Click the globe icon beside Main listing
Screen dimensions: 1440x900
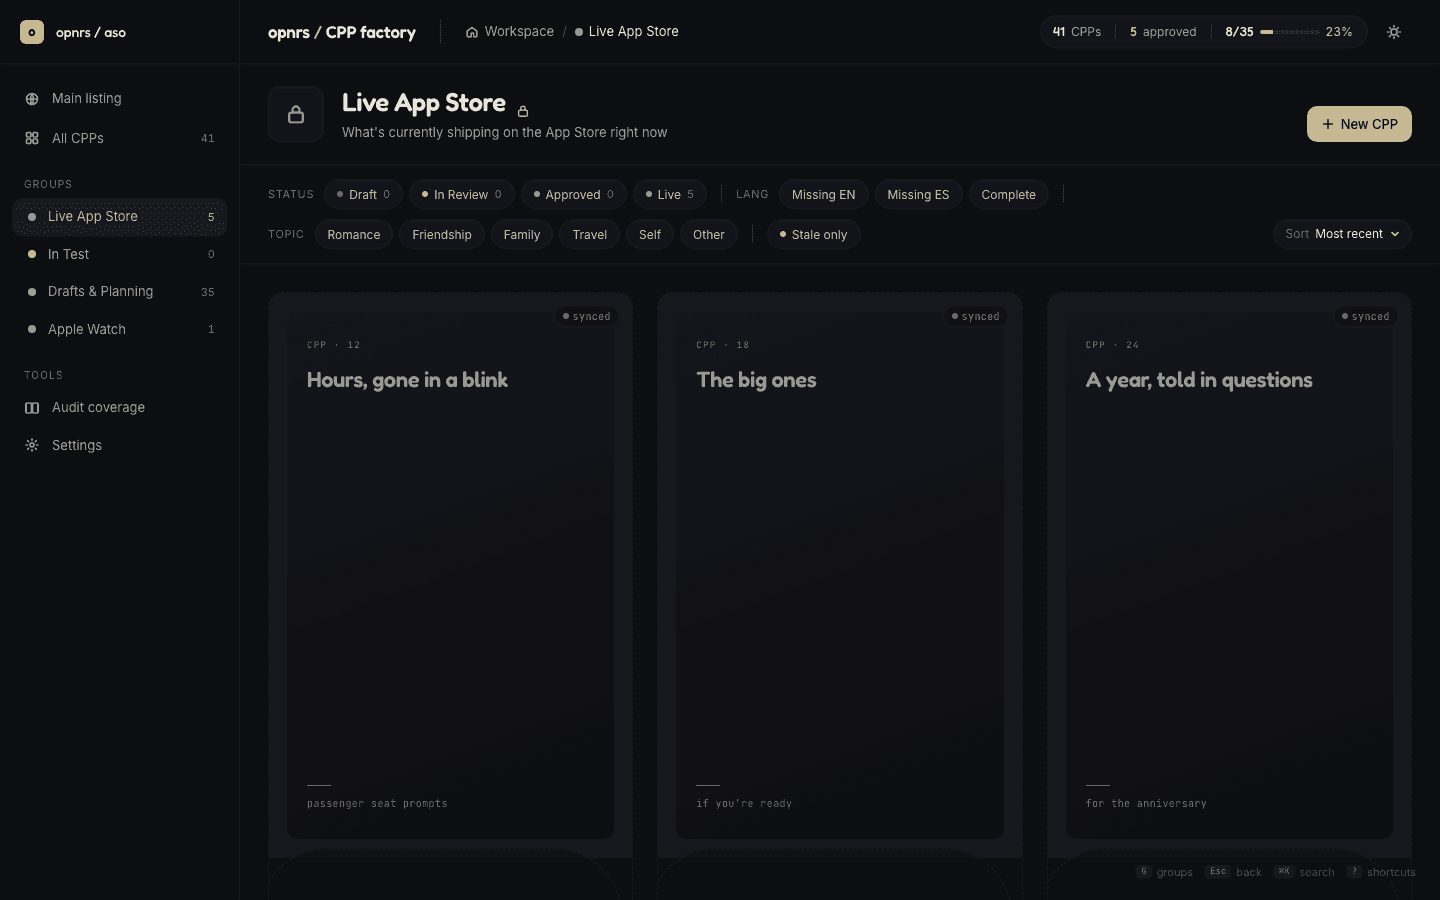coord(32,99)
